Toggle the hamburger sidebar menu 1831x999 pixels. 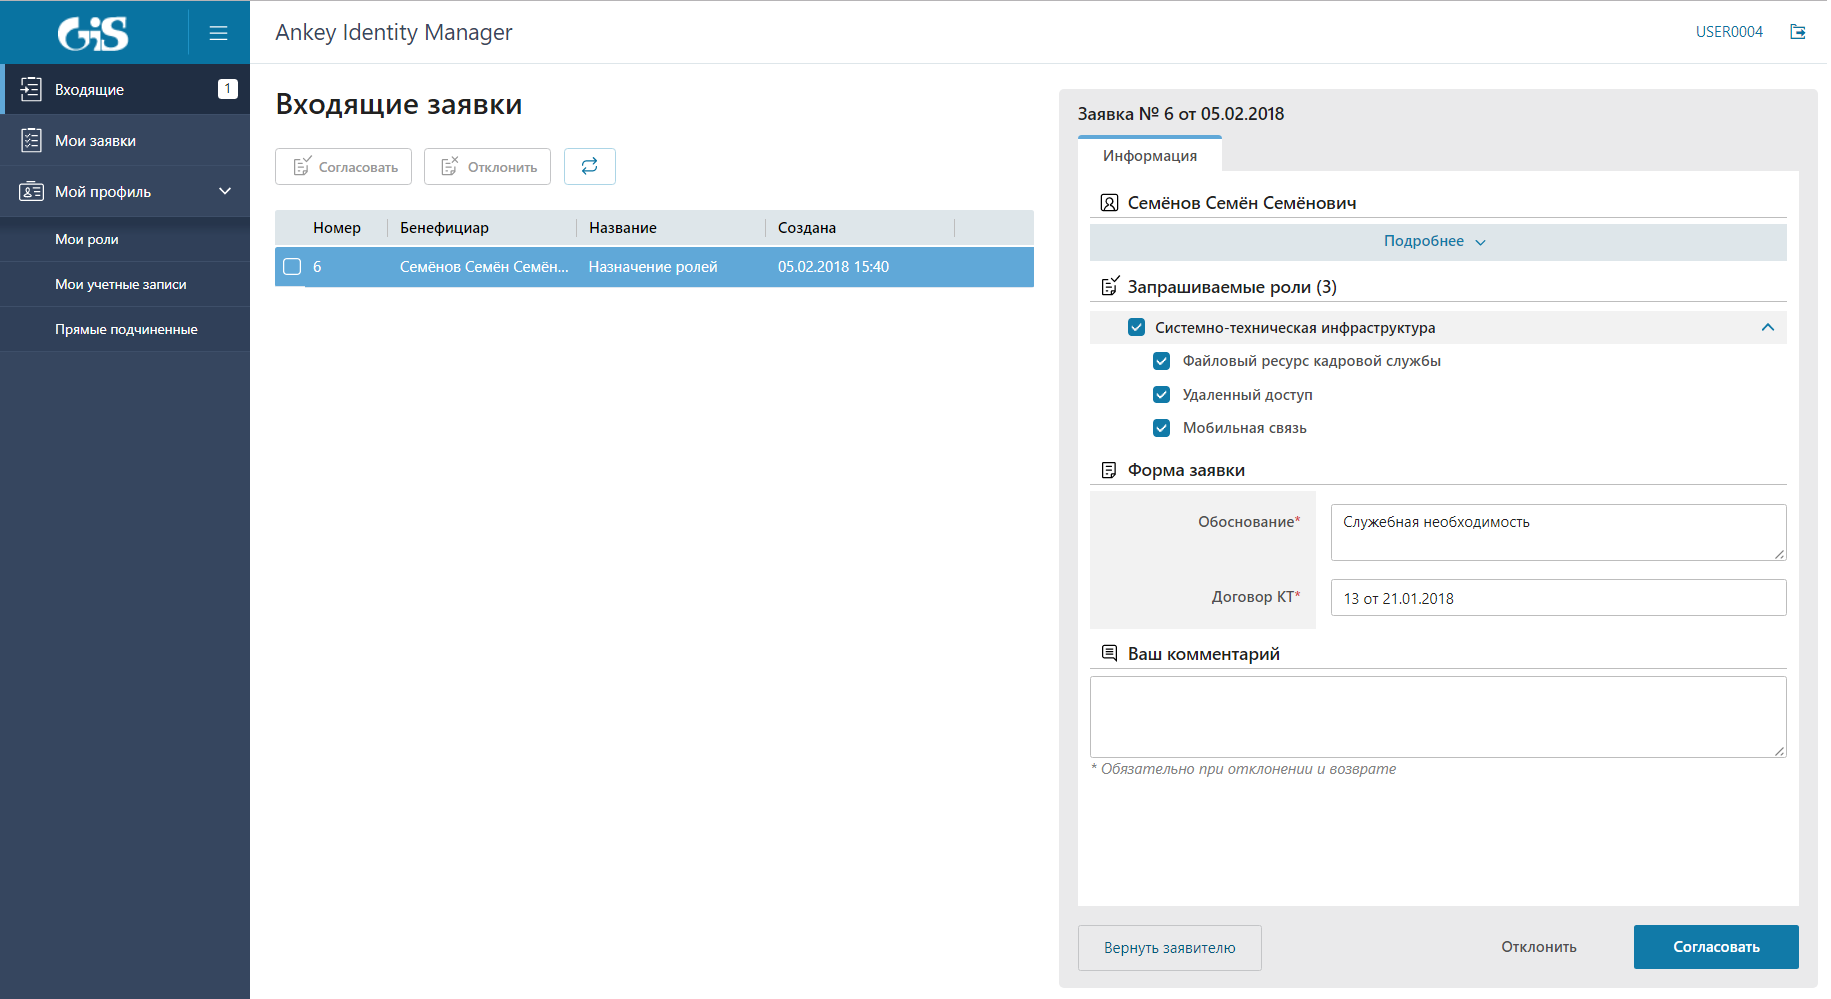click(x=218, y=33)
